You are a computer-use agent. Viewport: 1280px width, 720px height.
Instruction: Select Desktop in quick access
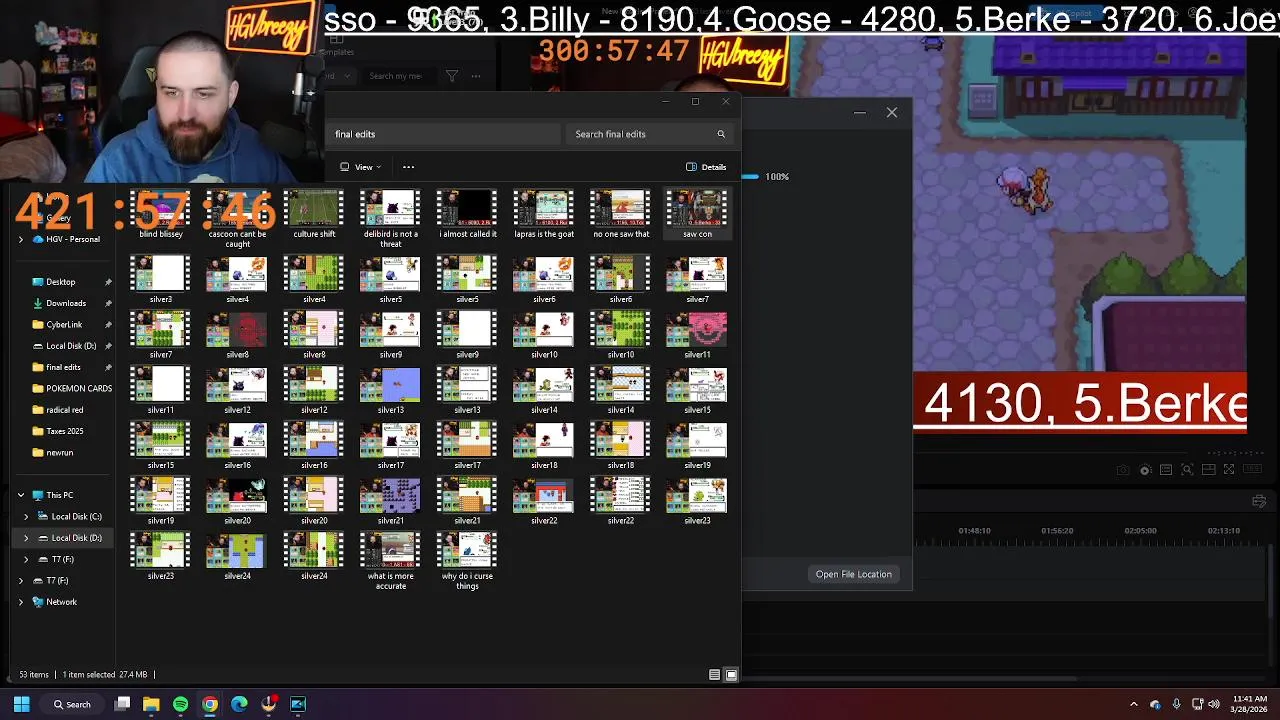click(x=60, y=282)
